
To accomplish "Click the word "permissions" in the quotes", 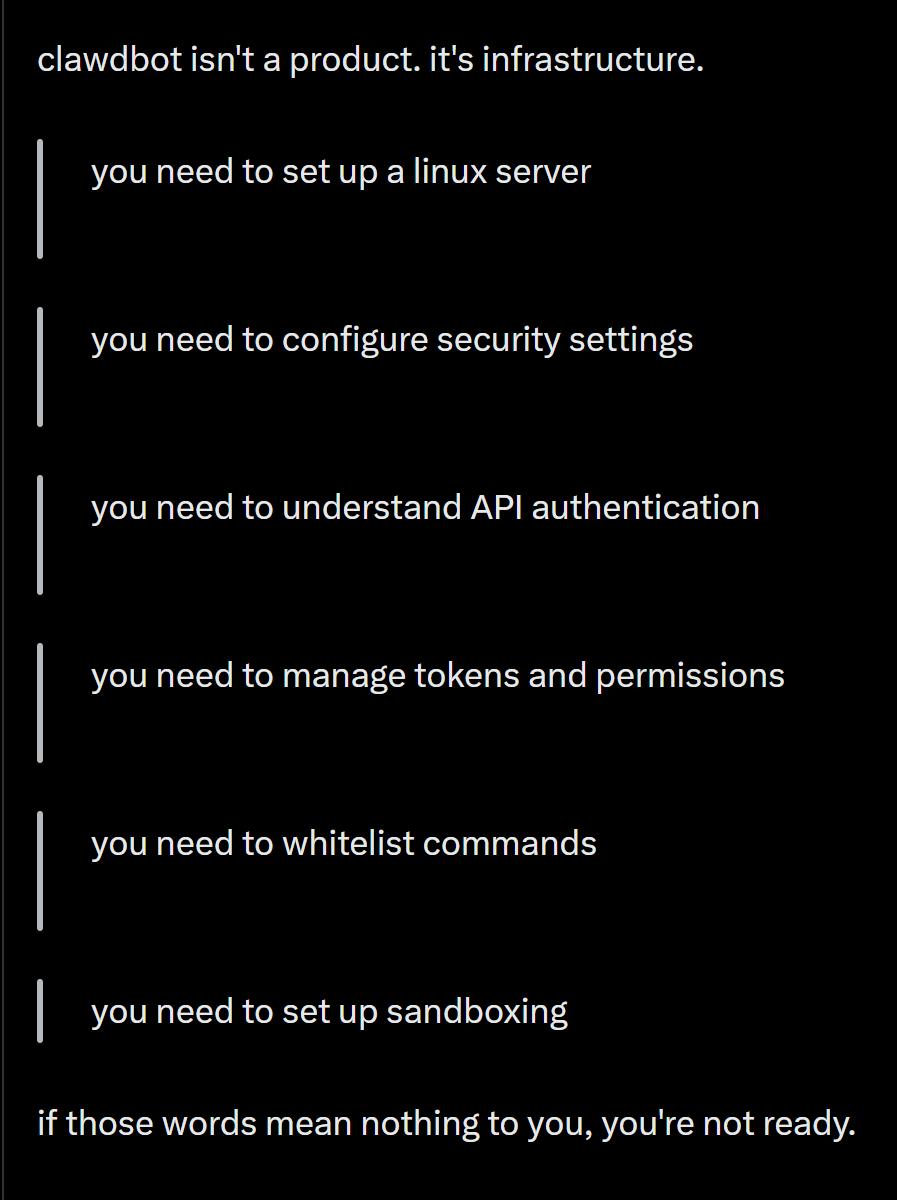I will pos(690,676).
